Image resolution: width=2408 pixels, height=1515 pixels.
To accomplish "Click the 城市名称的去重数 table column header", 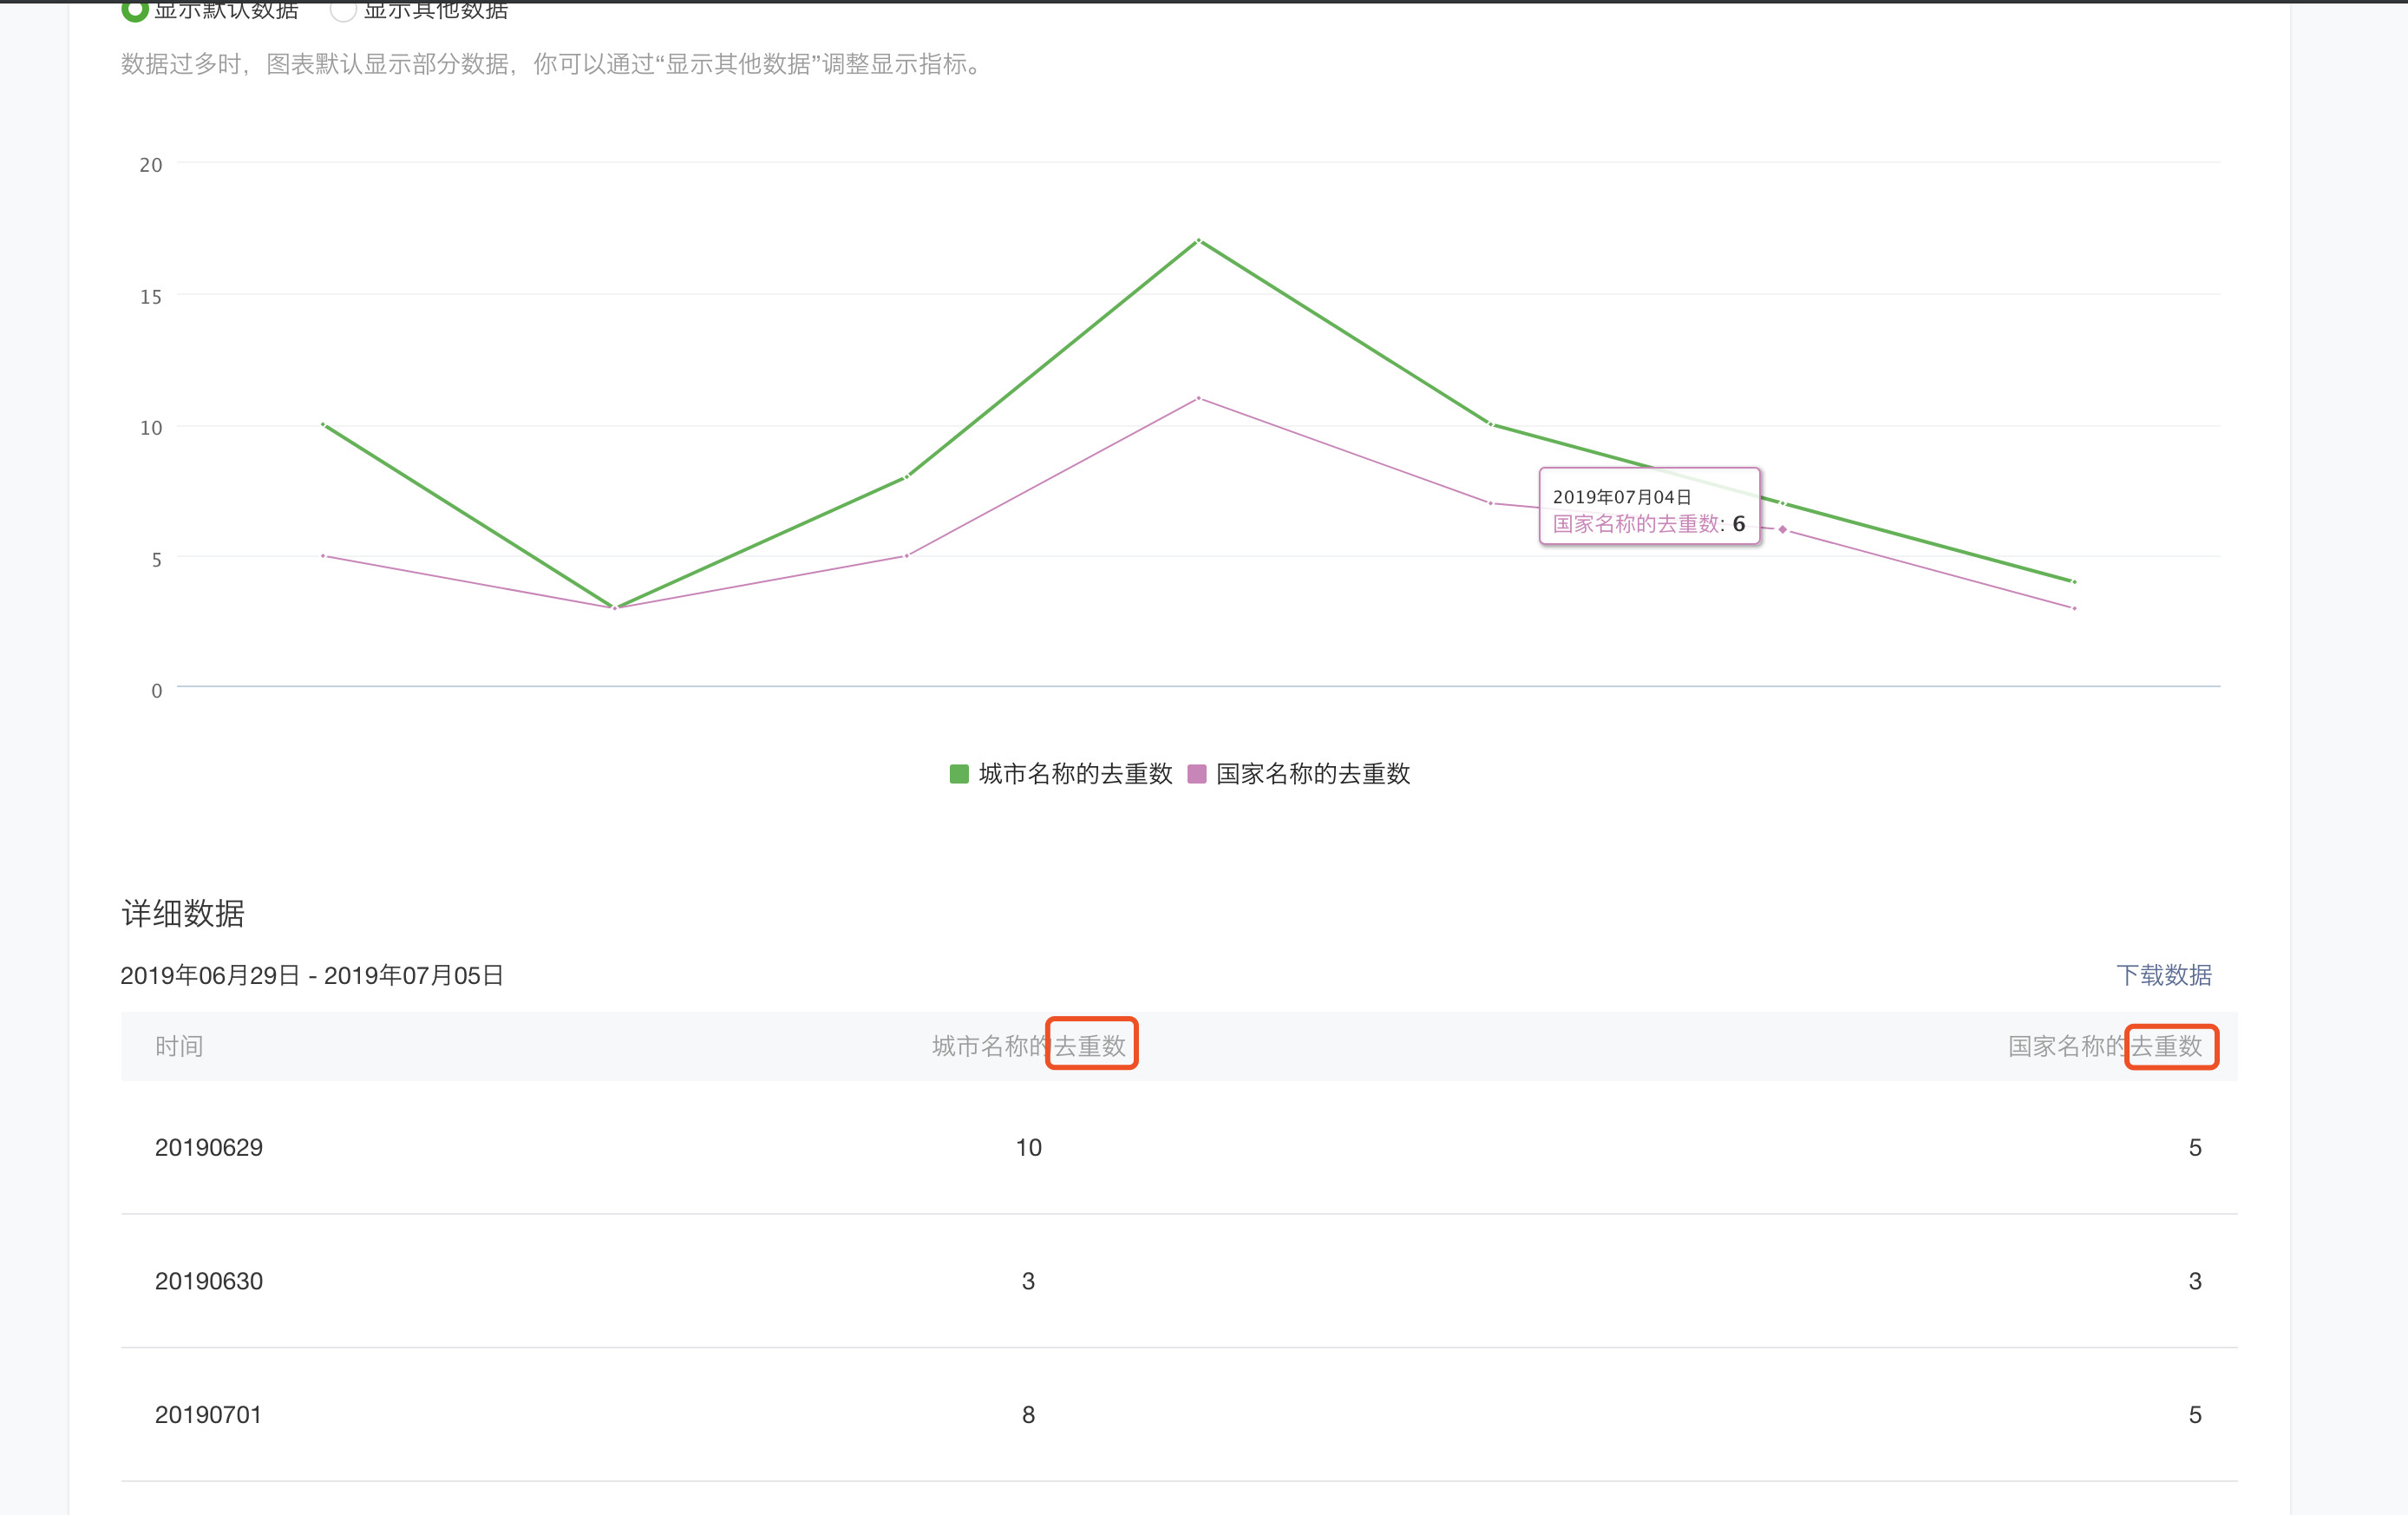I will (1028, 1046).
